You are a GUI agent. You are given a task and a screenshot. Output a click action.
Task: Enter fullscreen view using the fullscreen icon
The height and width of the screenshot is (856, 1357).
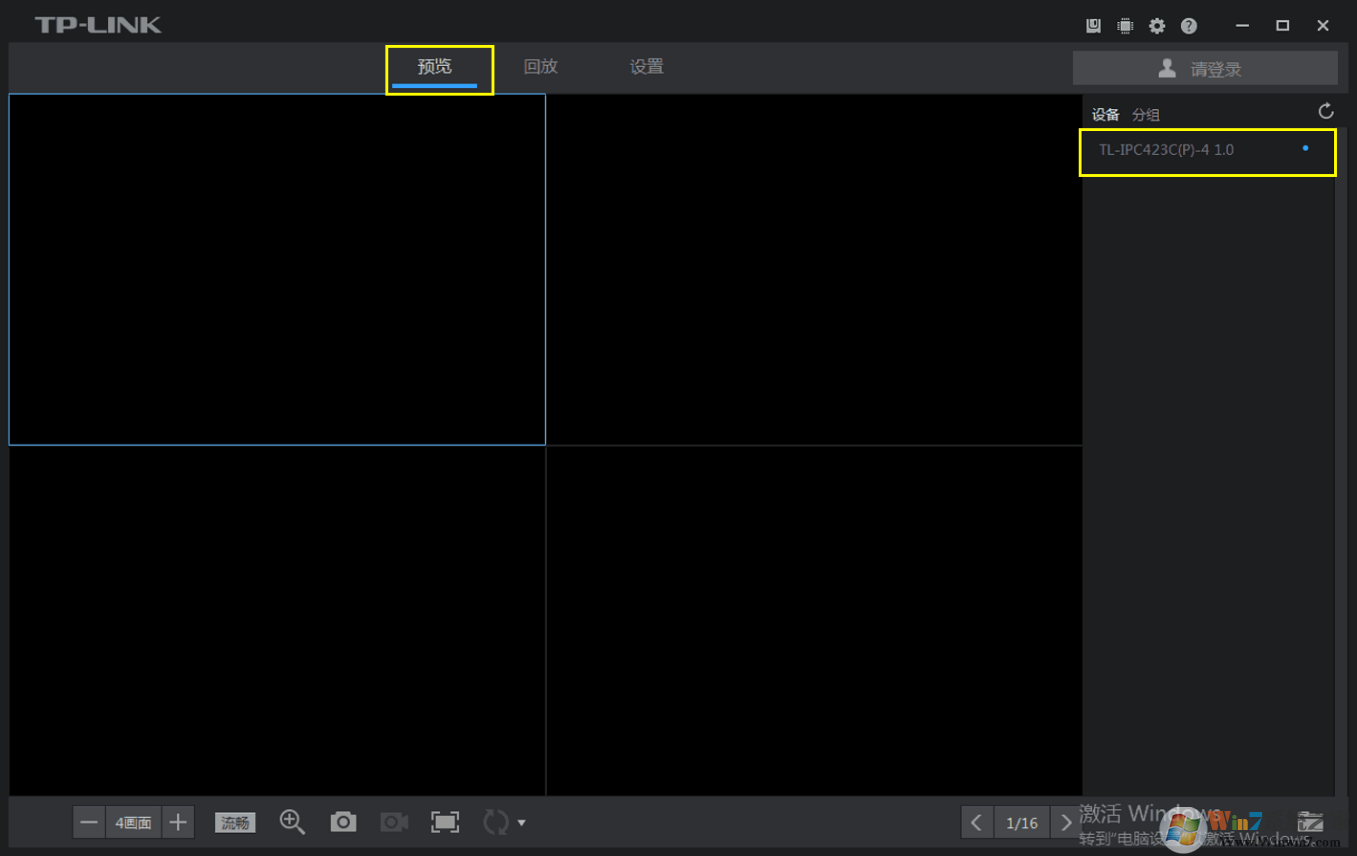click(x=445, y=822)
